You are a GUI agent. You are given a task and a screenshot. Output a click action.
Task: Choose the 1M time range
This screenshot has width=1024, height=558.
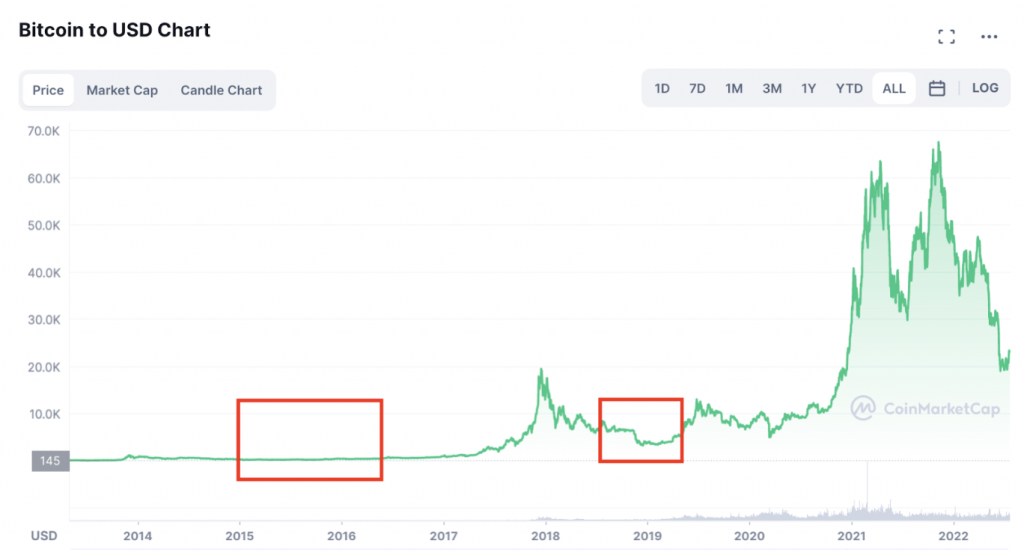click(734, 89)
